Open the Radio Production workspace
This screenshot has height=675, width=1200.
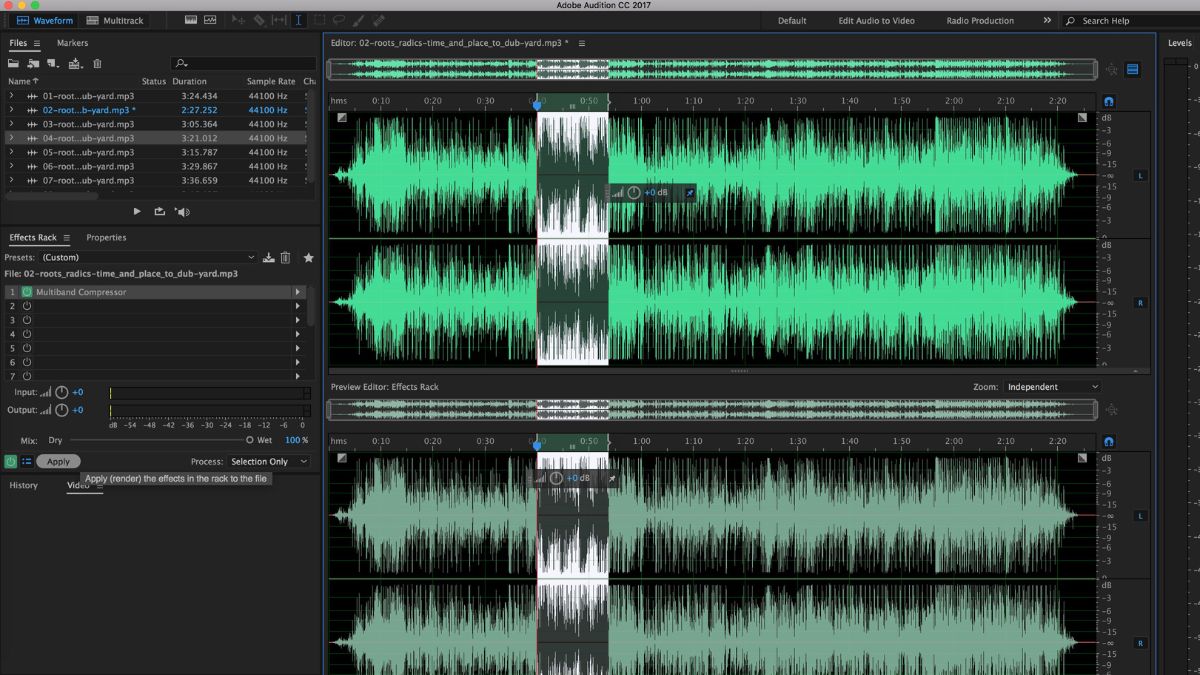coord(980,20)
